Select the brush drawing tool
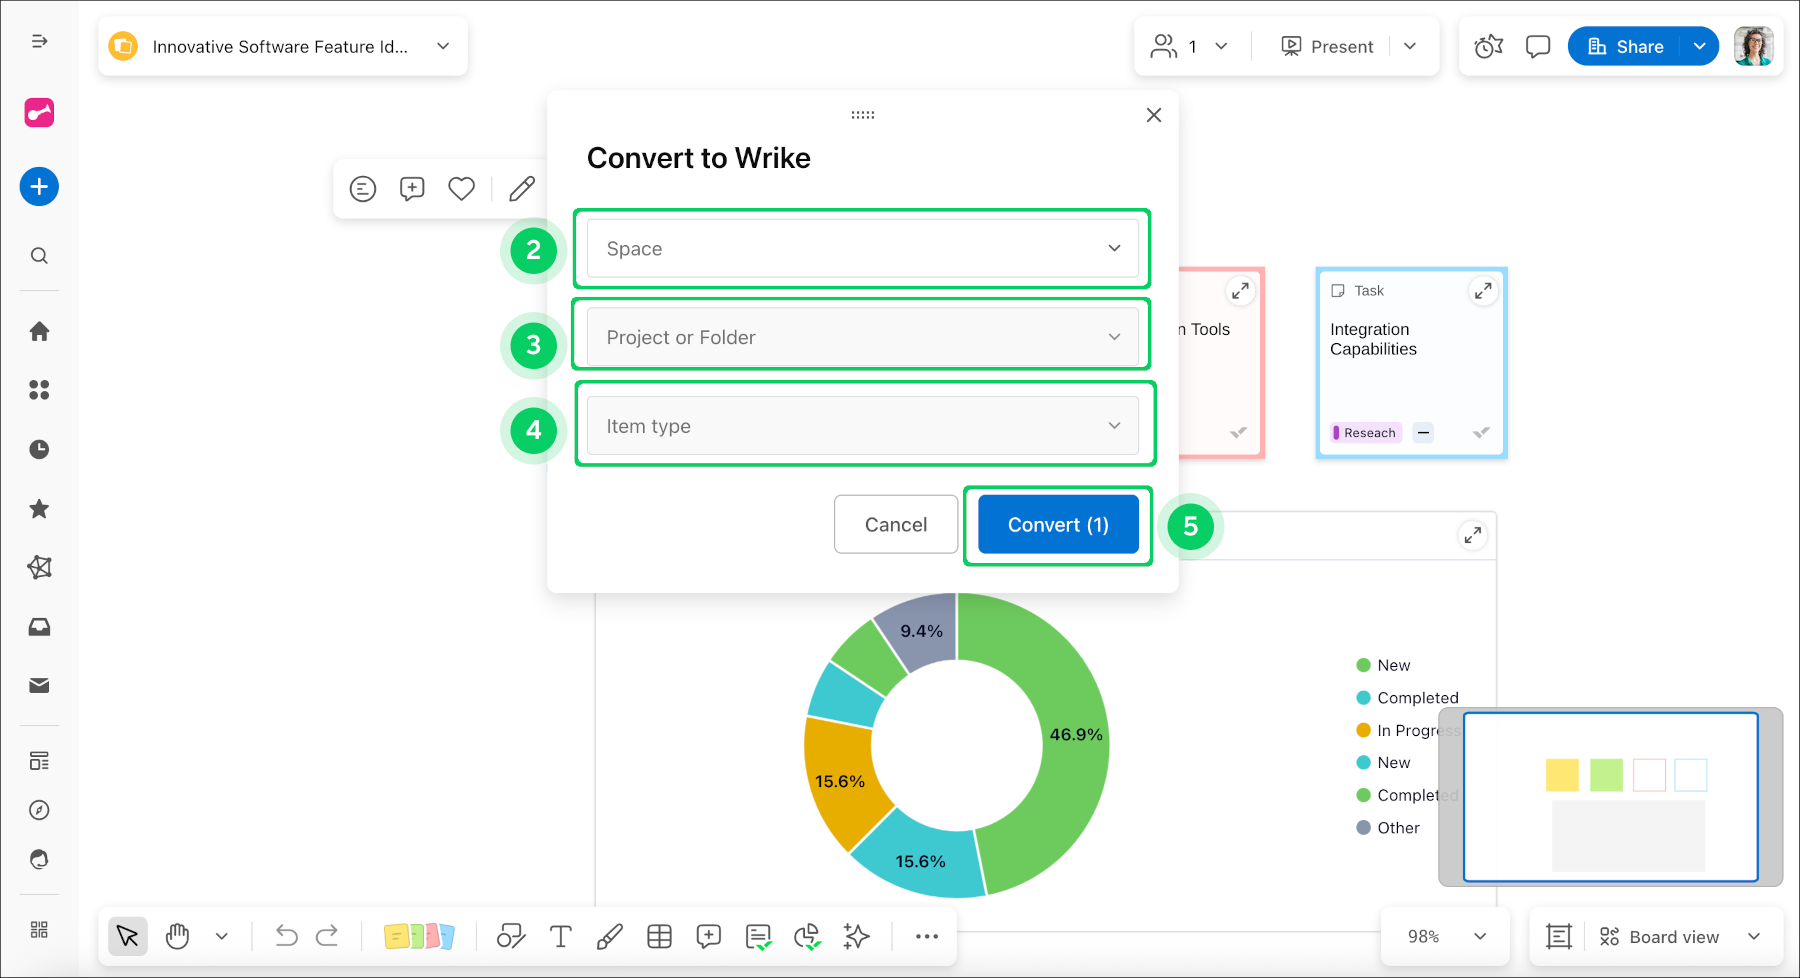The width and height of the screenshot is (1800, 978). tap(610, 936)
